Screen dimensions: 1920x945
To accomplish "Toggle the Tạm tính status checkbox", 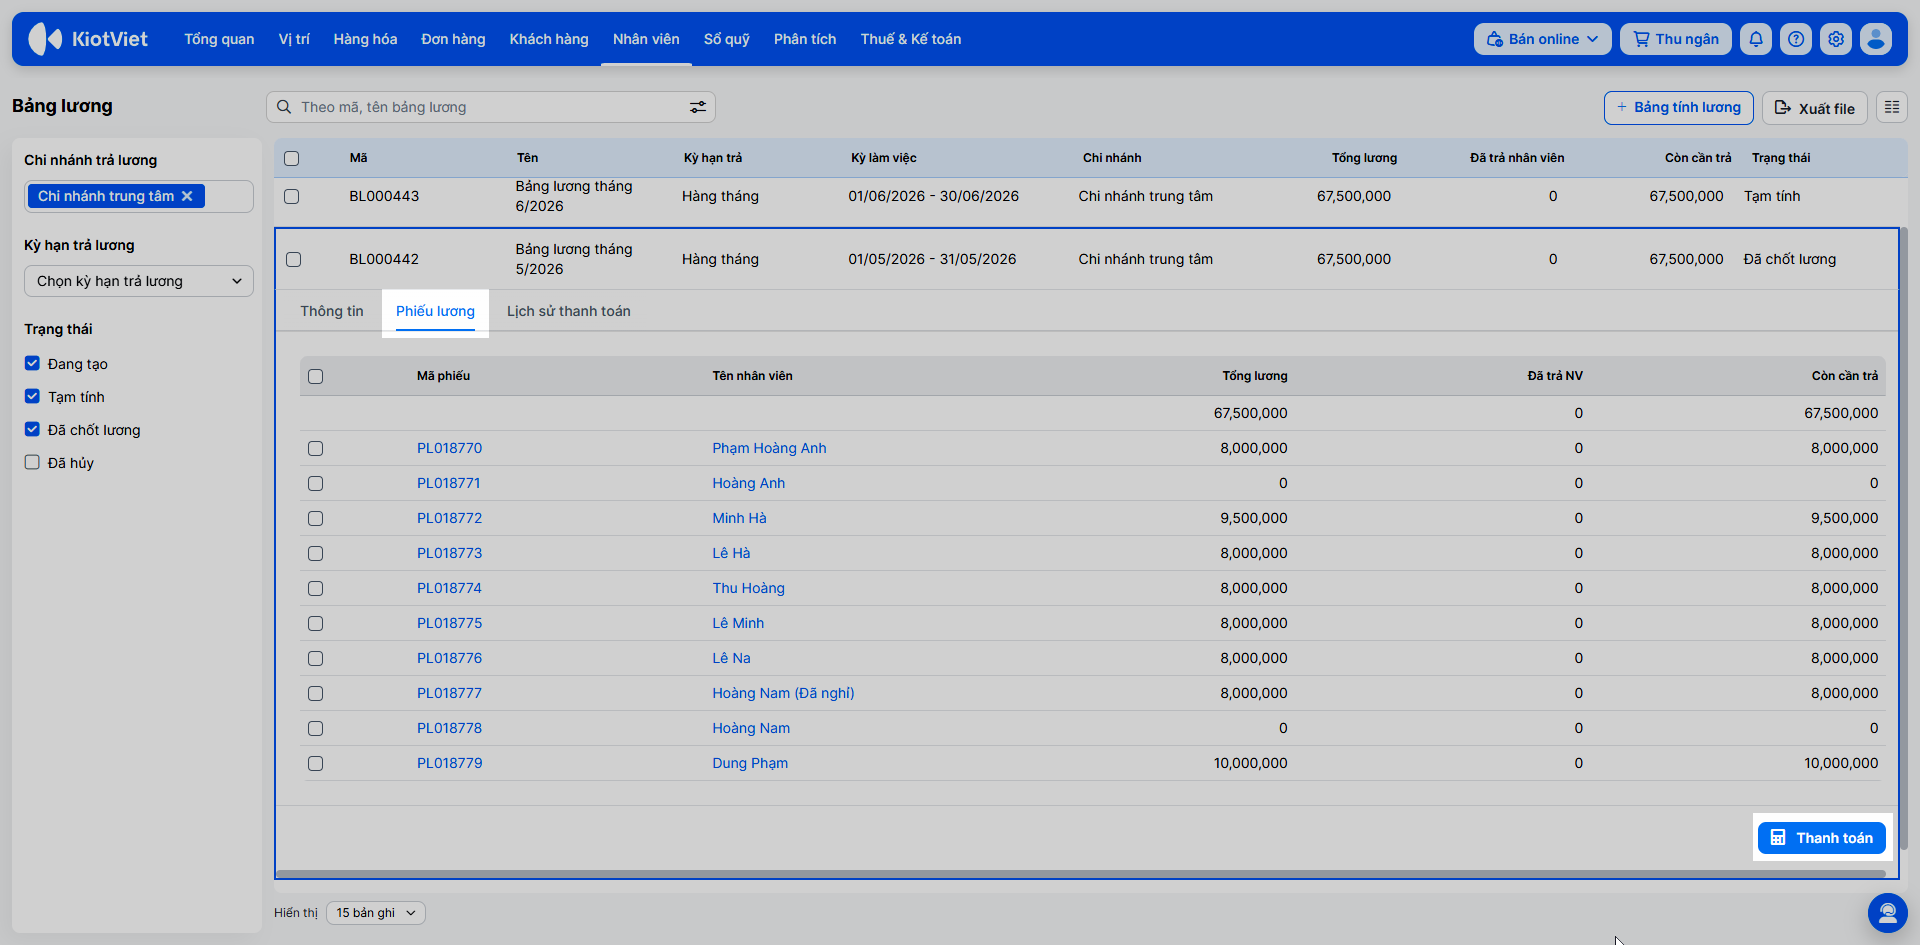I will (x=32, y=396).
